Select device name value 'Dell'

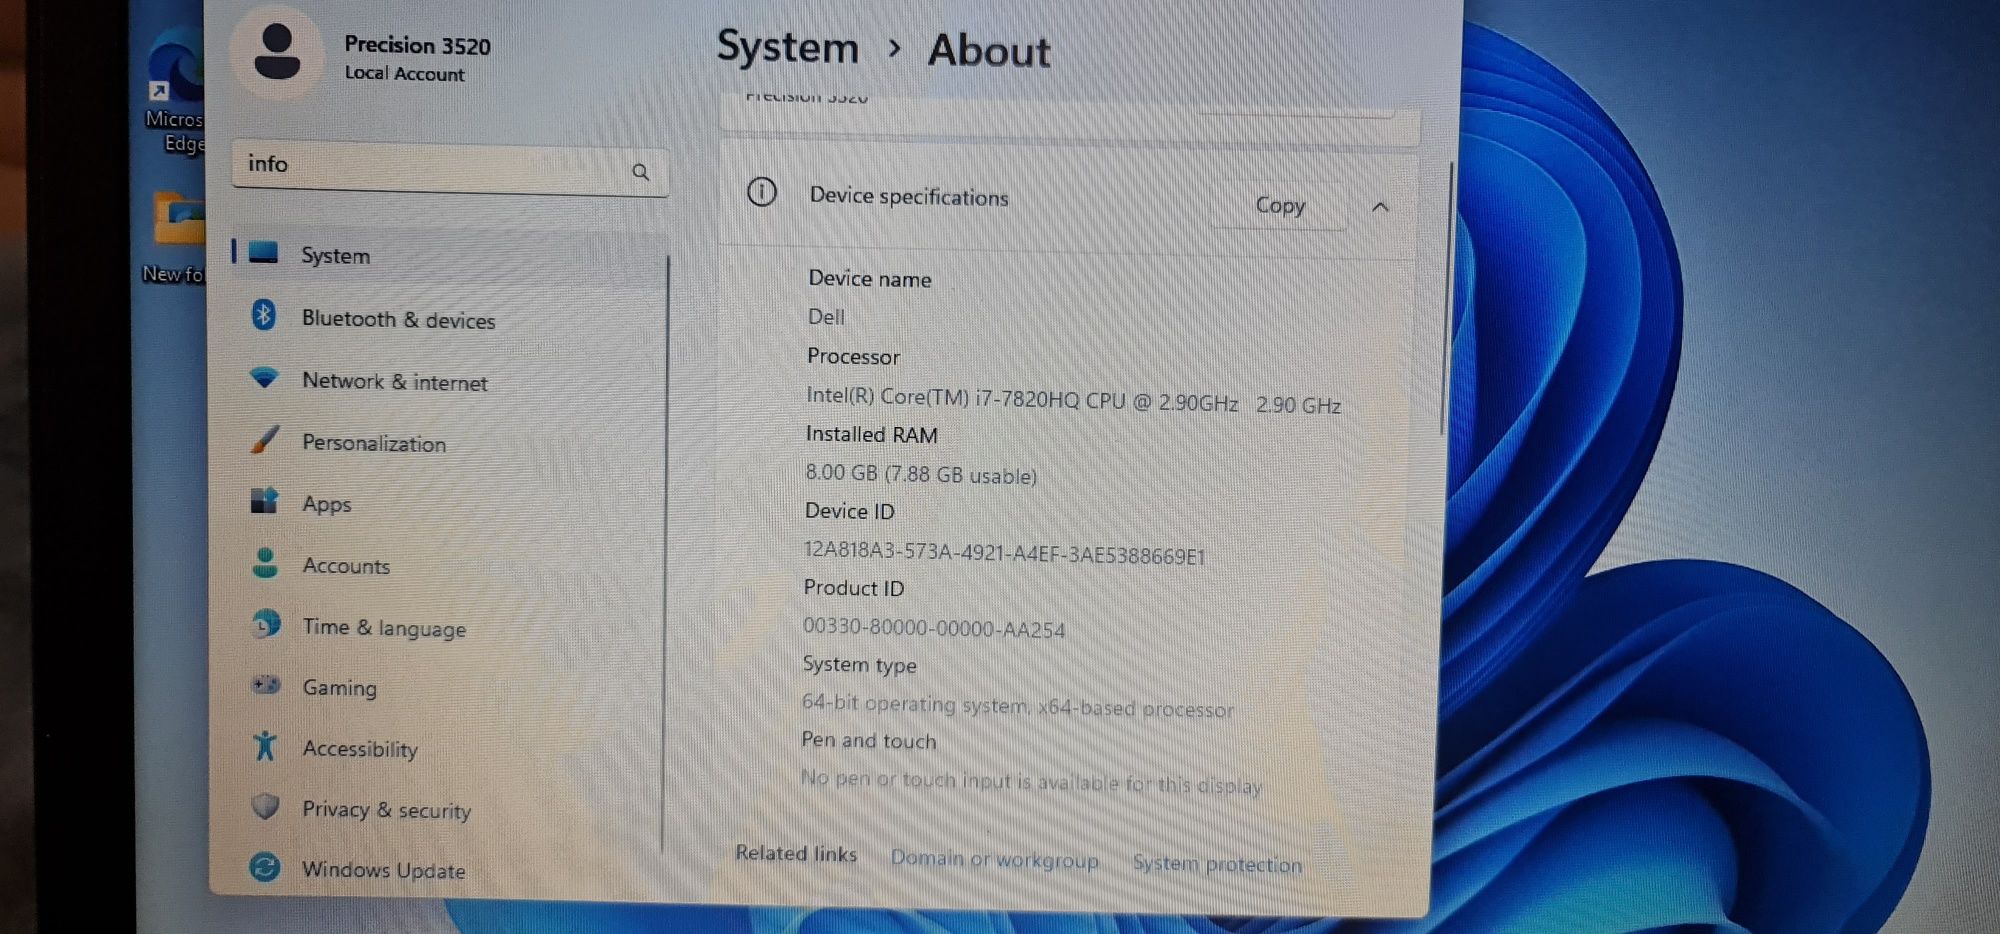[826, 317]
